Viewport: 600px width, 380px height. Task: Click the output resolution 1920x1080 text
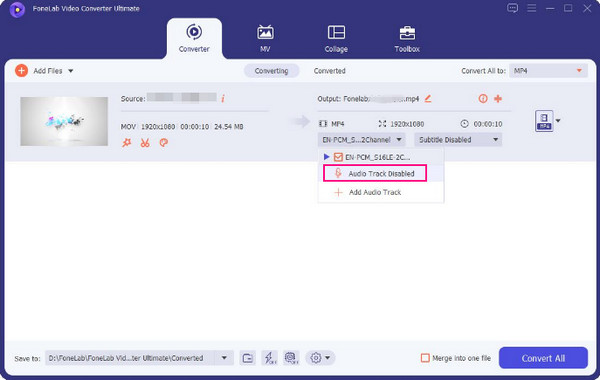click(x=407, y=124)
